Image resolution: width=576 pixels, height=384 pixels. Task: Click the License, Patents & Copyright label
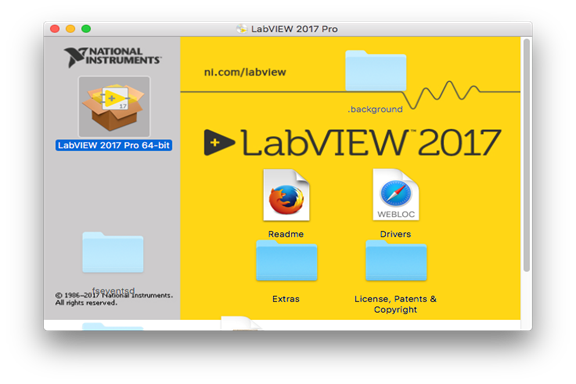pyautogui.click(x=395, y=304)
